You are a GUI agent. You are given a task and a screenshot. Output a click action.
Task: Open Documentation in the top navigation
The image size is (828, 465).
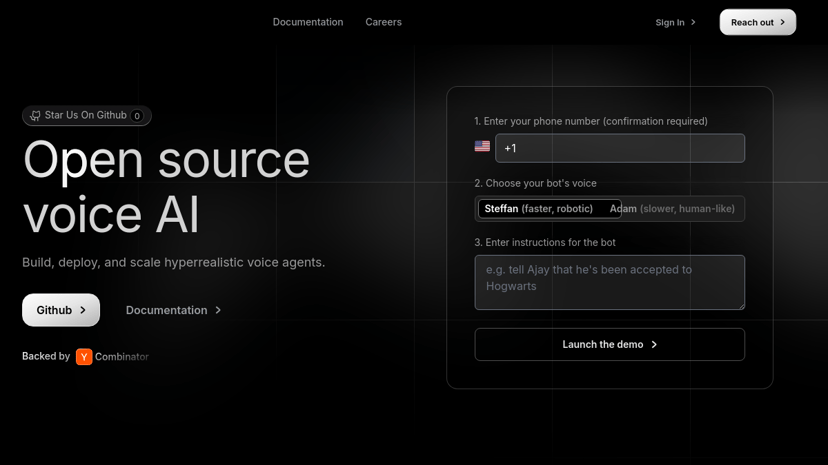tap(308, 22)
